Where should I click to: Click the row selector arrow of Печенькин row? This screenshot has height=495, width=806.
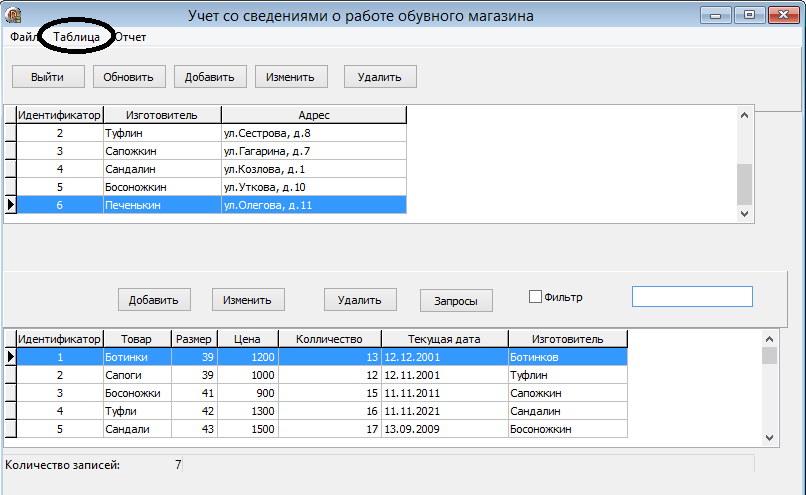click(x=10, y=205)
